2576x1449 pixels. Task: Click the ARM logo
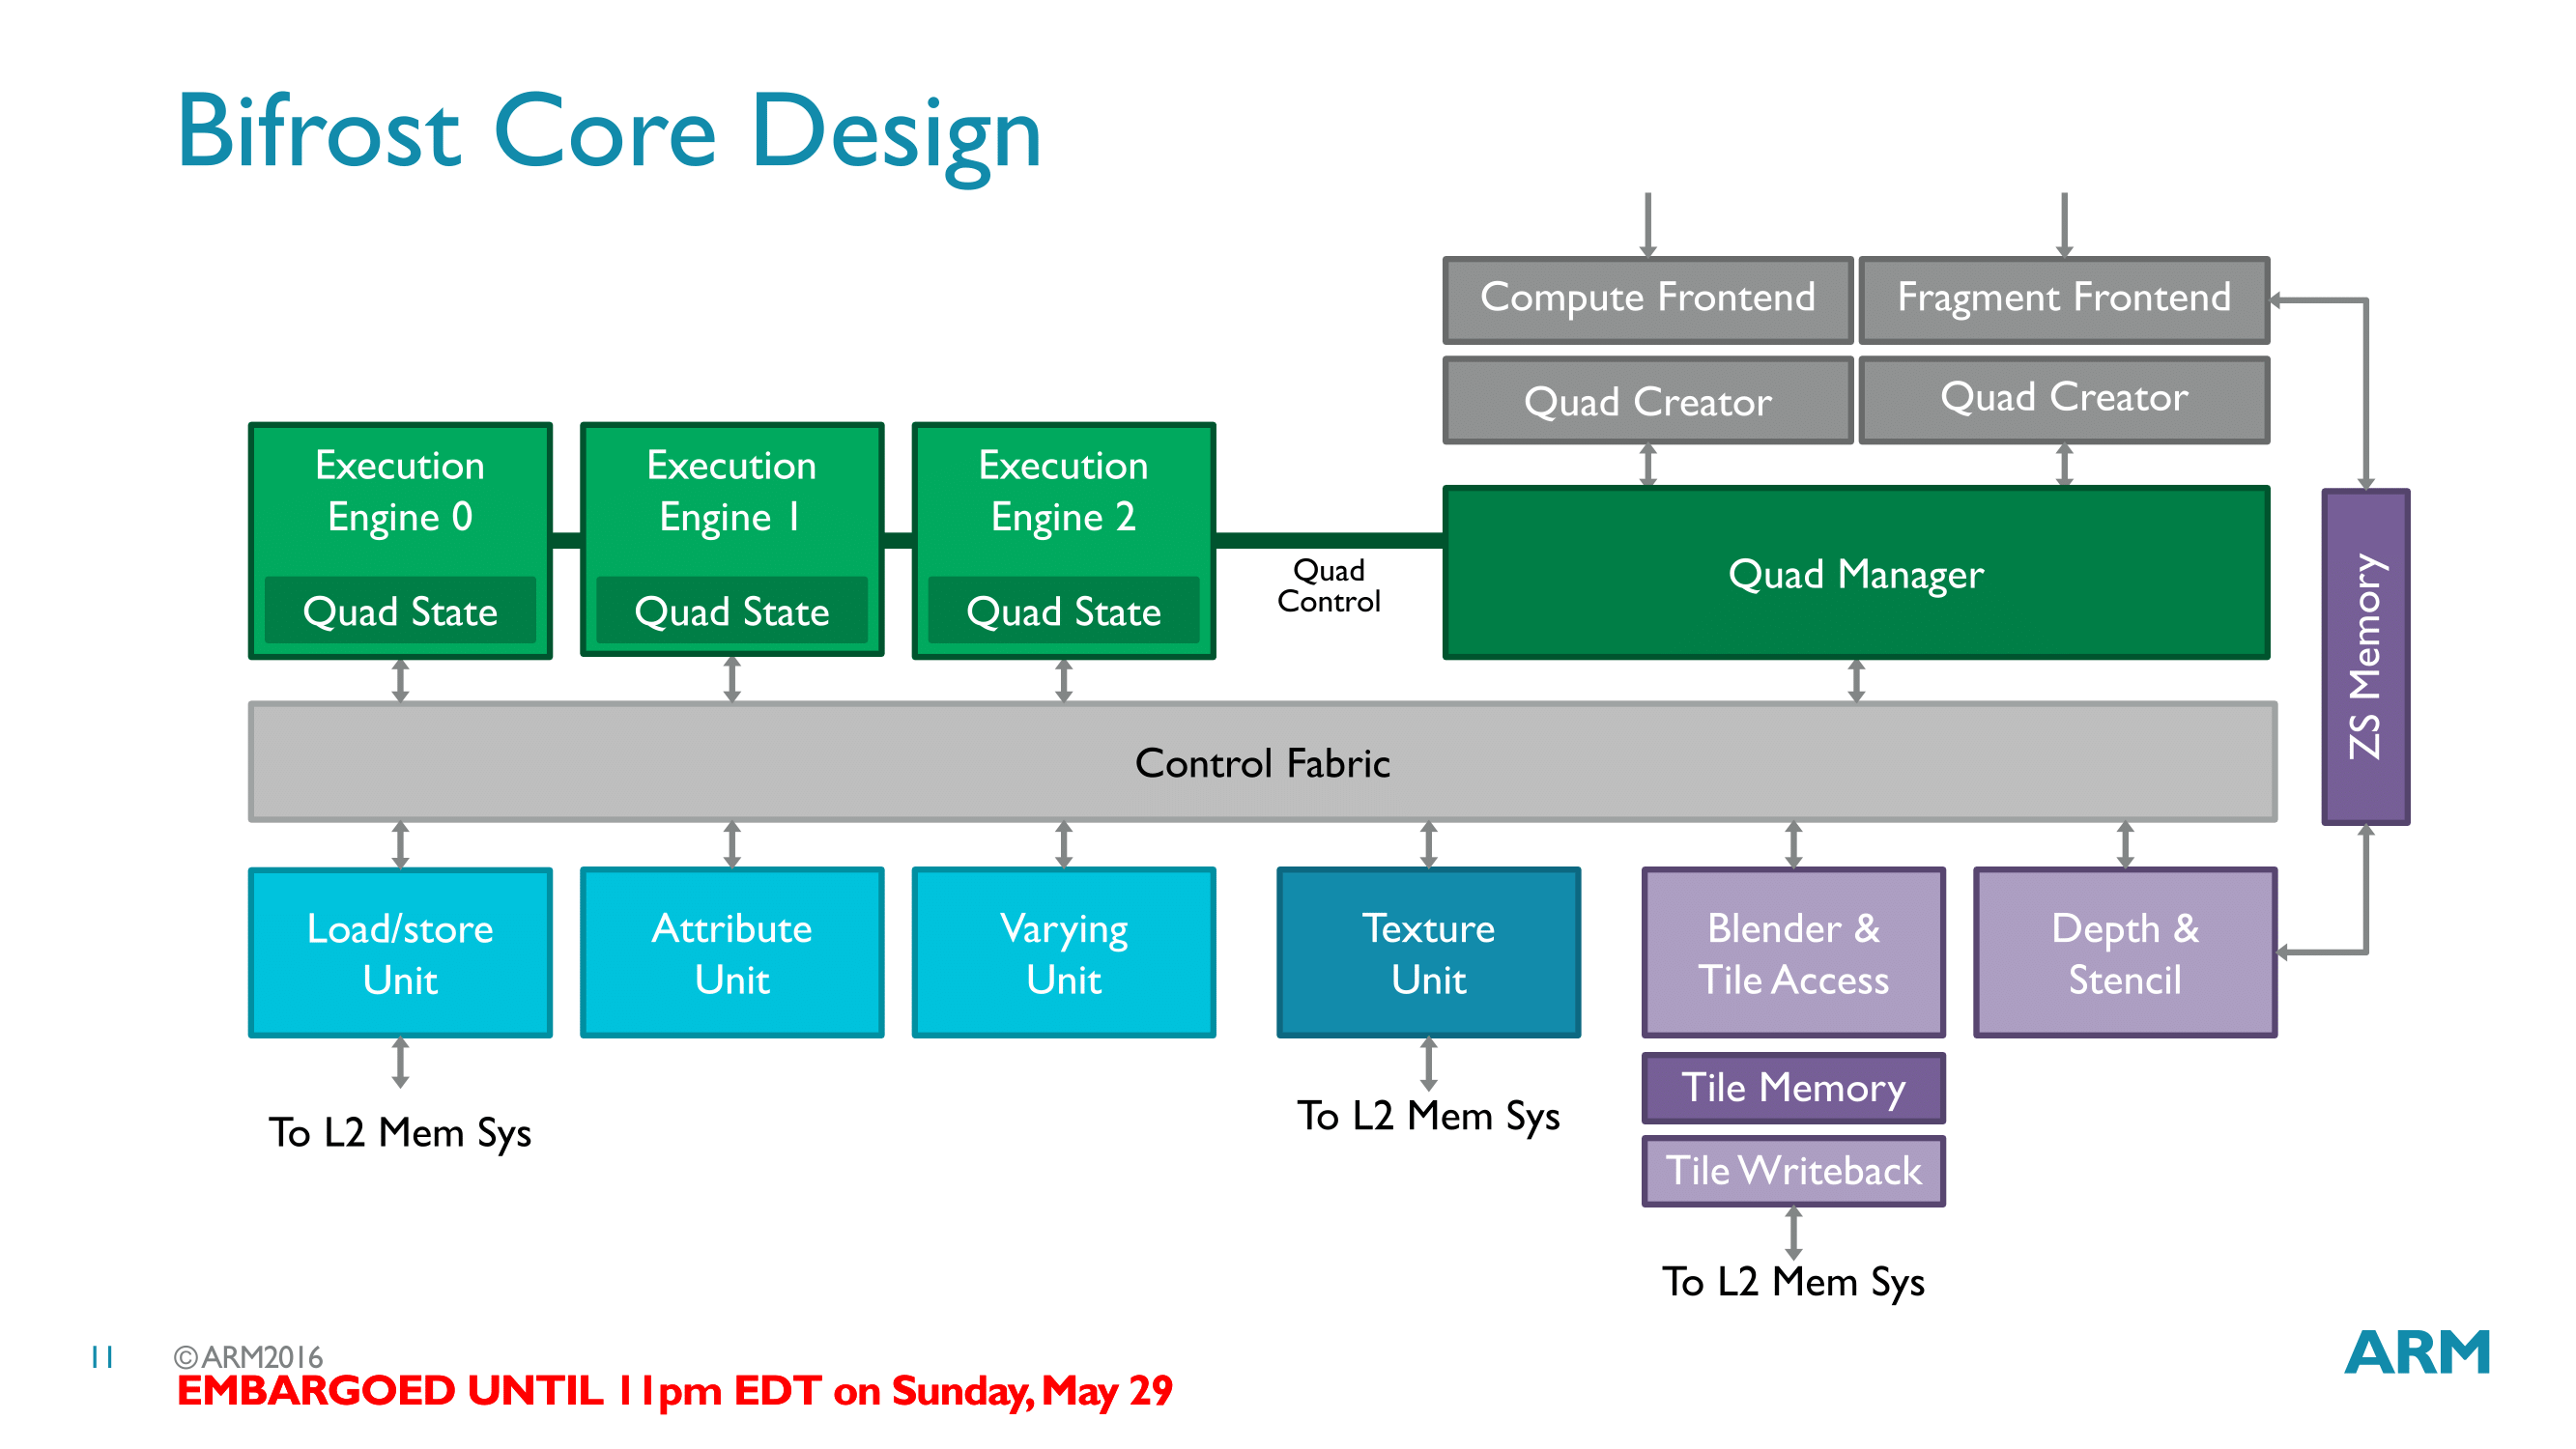click(2417, 1352)
